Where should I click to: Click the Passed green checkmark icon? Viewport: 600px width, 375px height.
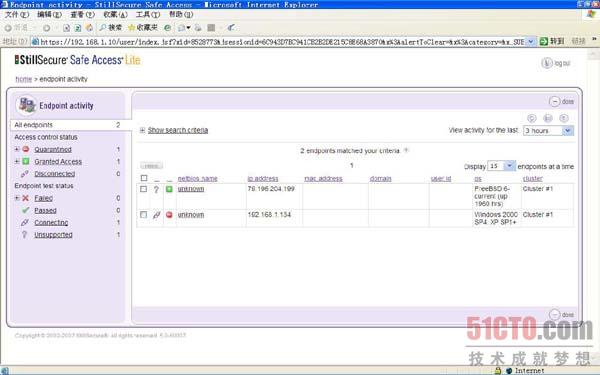click(26, 210)
